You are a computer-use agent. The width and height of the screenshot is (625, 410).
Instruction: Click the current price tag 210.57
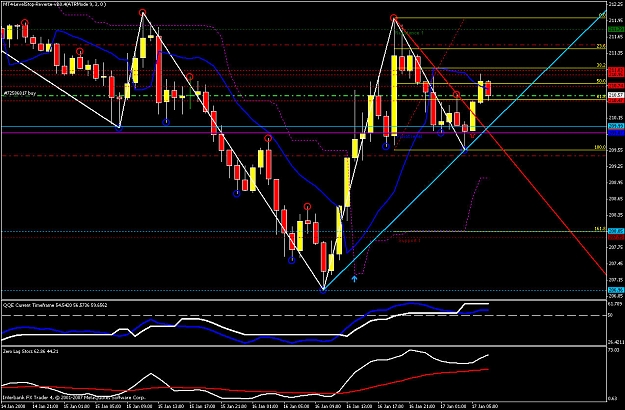(616, 96)
